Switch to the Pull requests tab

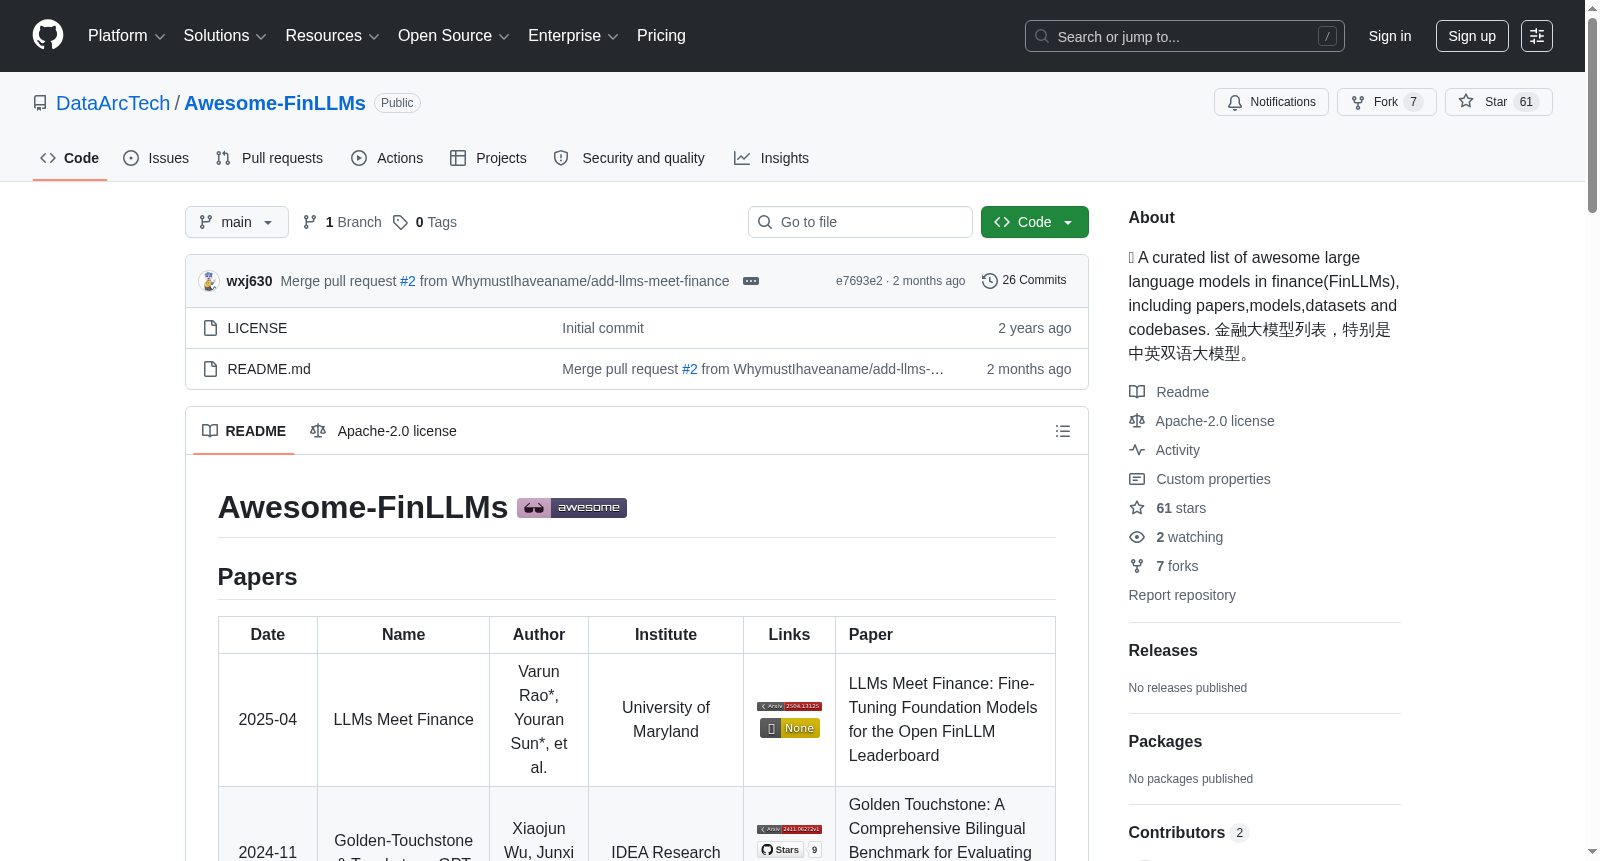coord(269,158)
